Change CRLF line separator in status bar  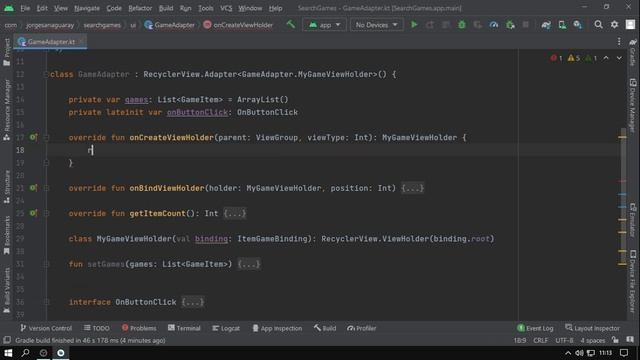click(x=540, y=340)
